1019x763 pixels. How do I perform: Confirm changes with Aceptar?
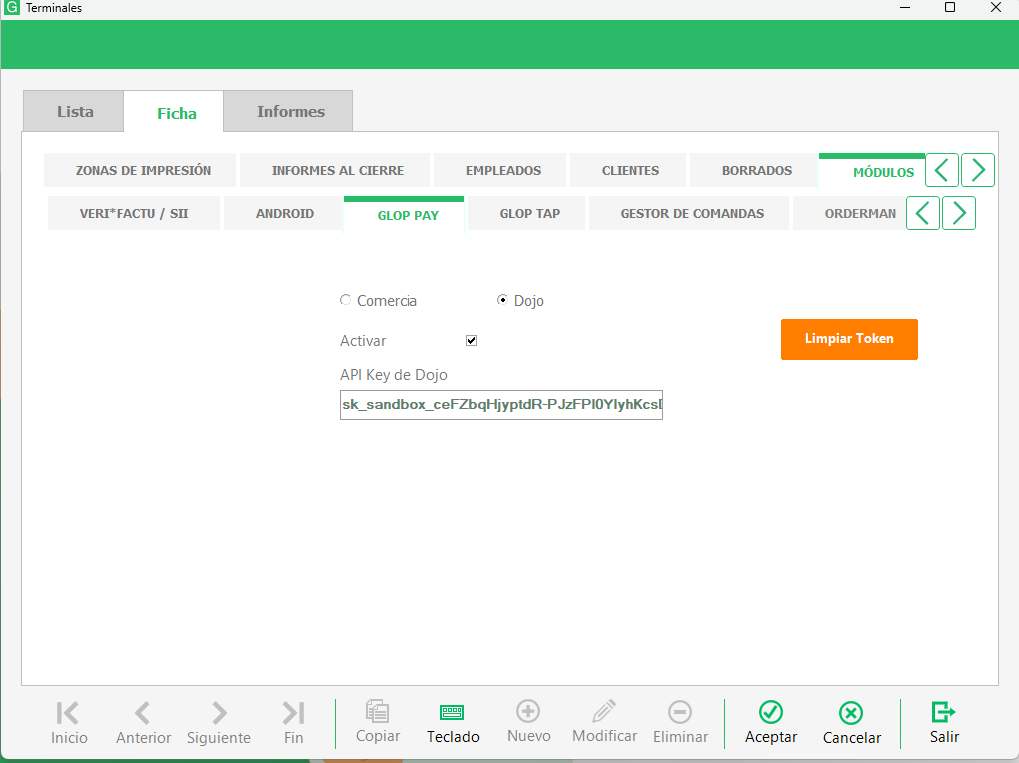pos(771,723)
